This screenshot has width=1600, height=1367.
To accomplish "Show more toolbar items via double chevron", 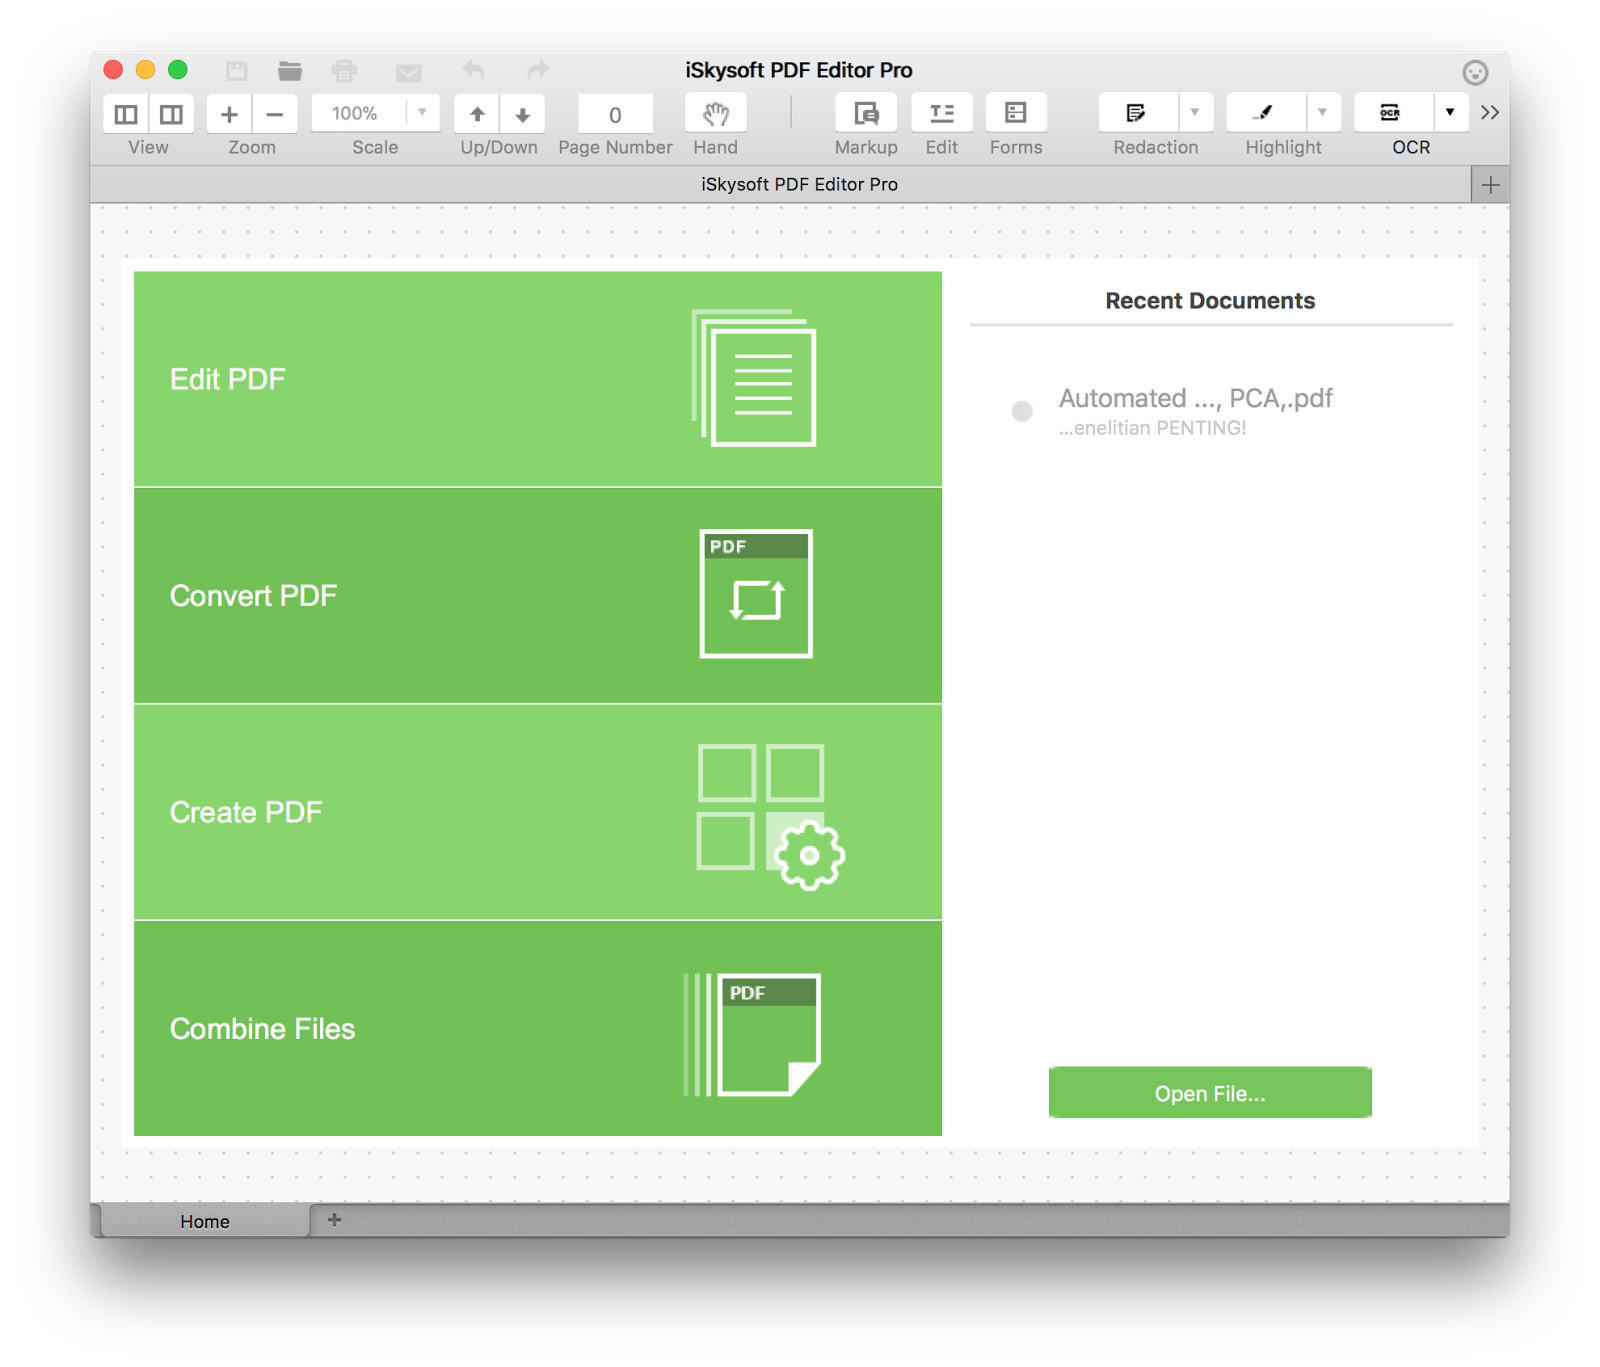I will tap(1490, 113).
